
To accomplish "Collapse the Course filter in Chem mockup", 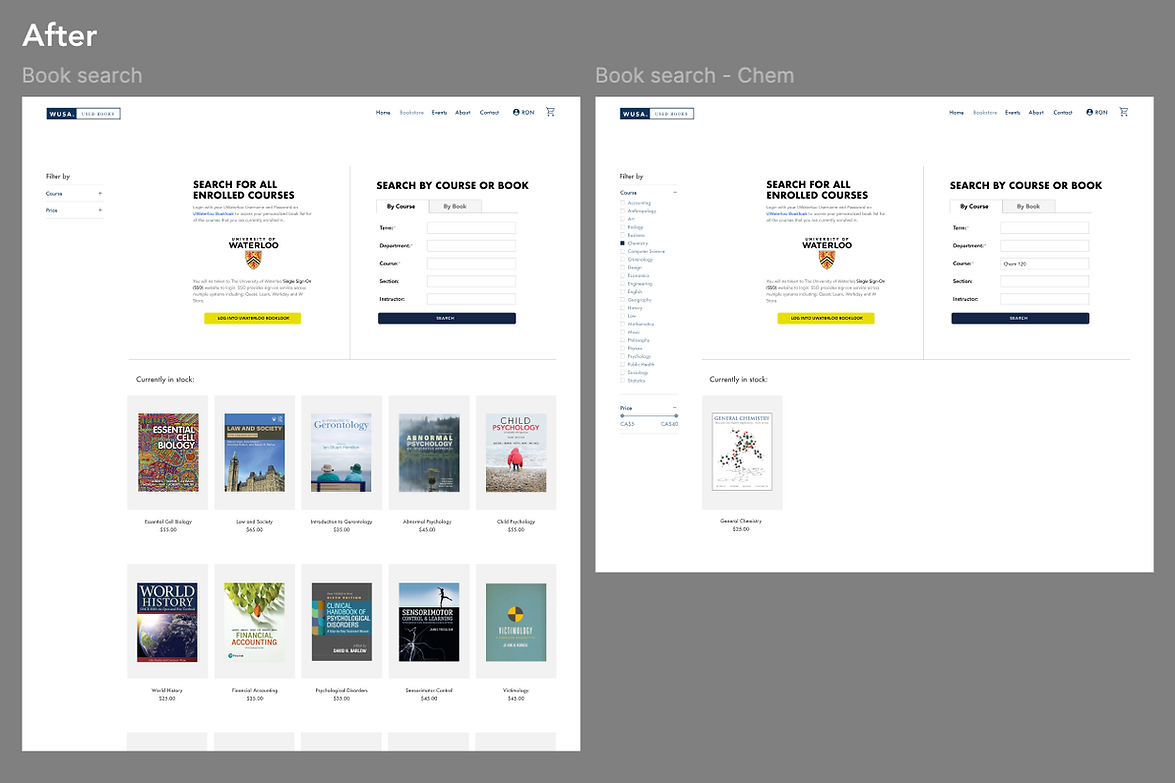I will [x=674, y=193].
